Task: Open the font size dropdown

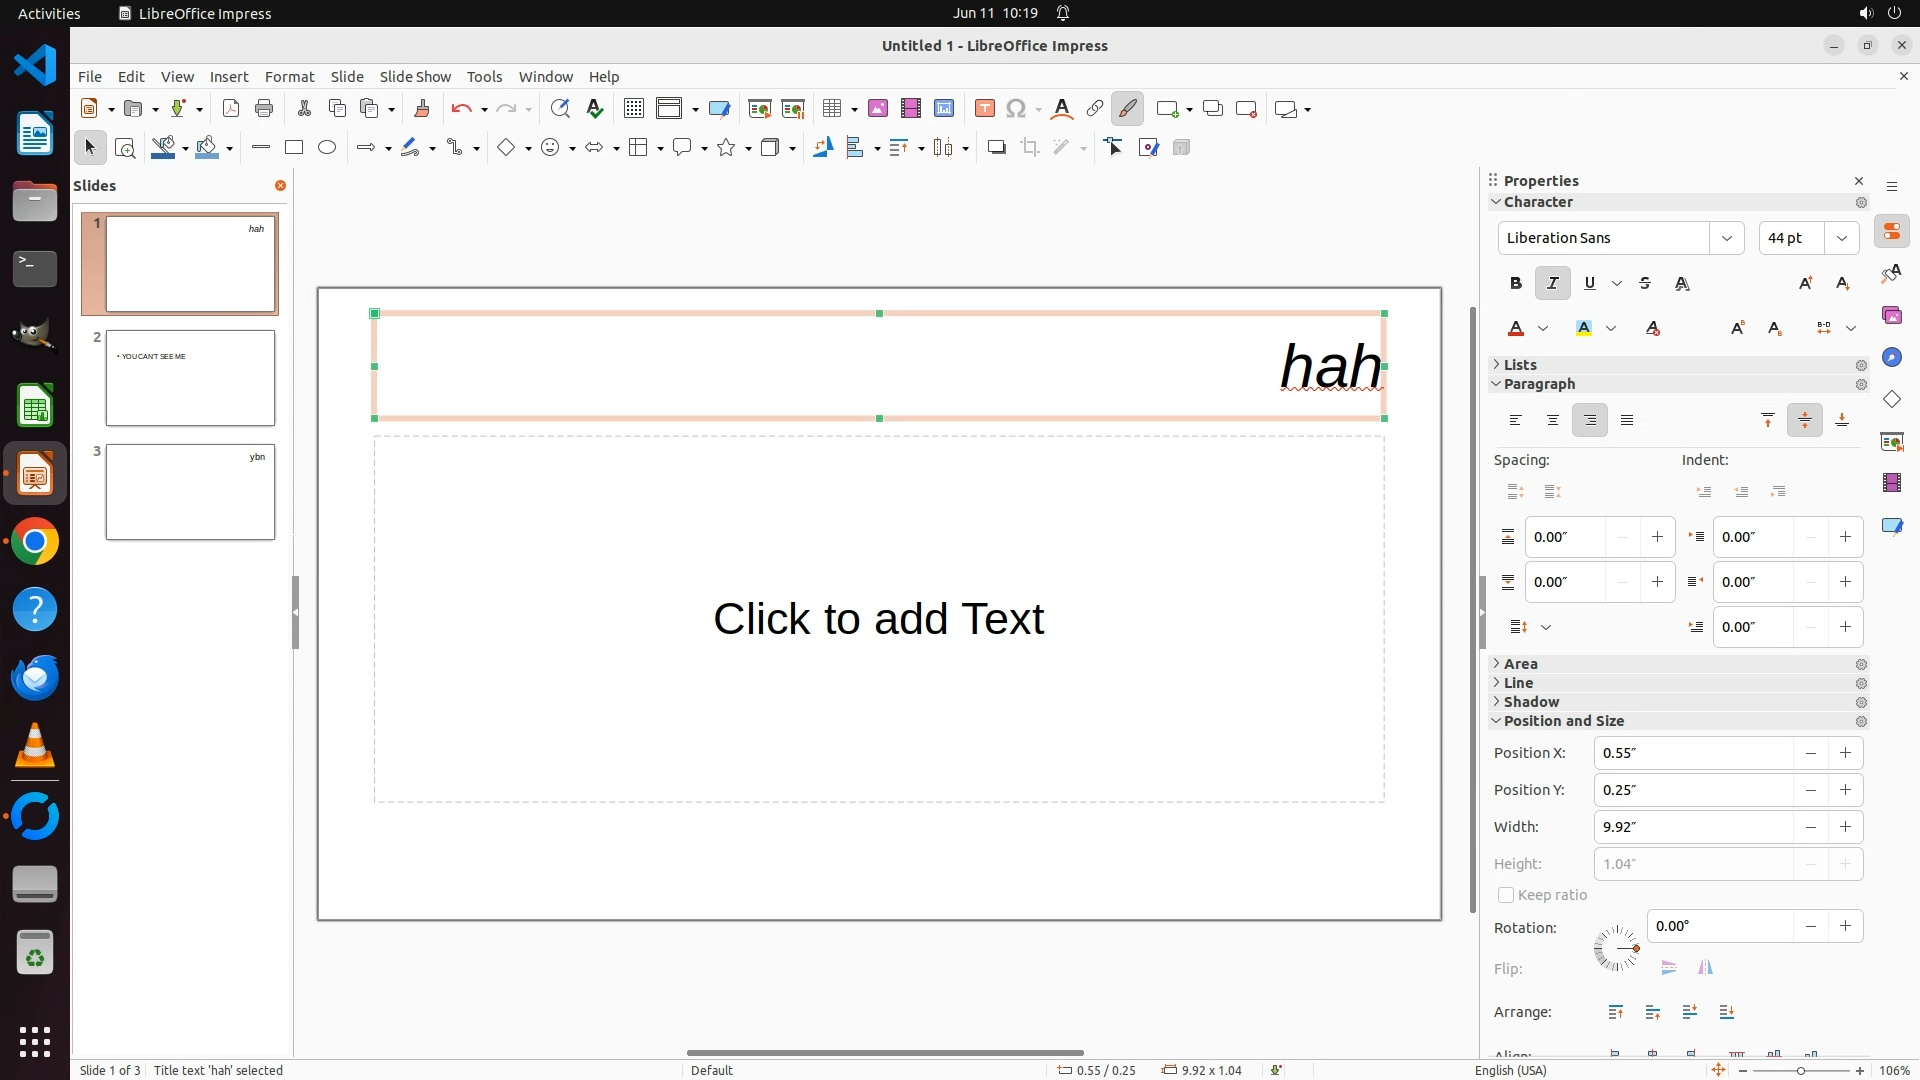Action: coord(1842,238)
